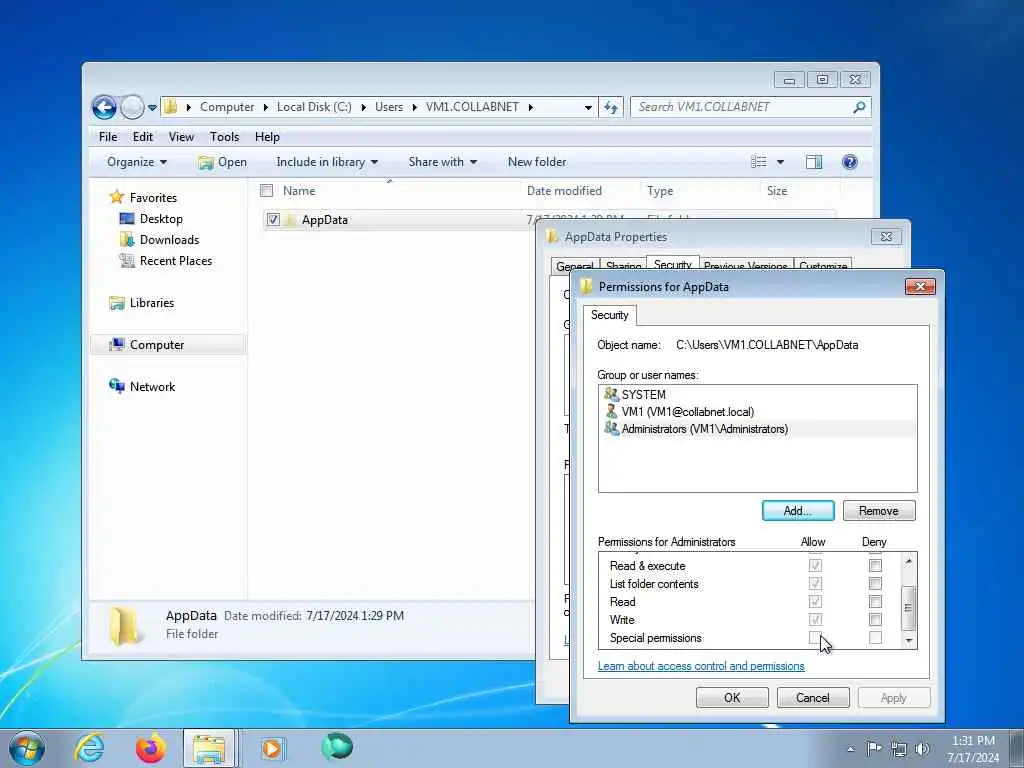
Task: Click the search magnifier icon in Explorer
Action: point(859,107)
